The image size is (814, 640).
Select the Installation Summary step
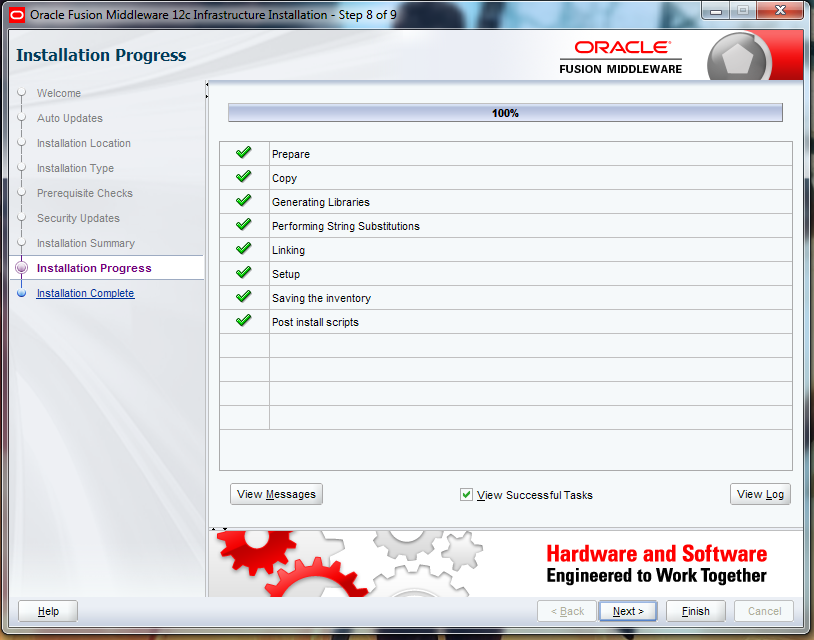[86, 243]
